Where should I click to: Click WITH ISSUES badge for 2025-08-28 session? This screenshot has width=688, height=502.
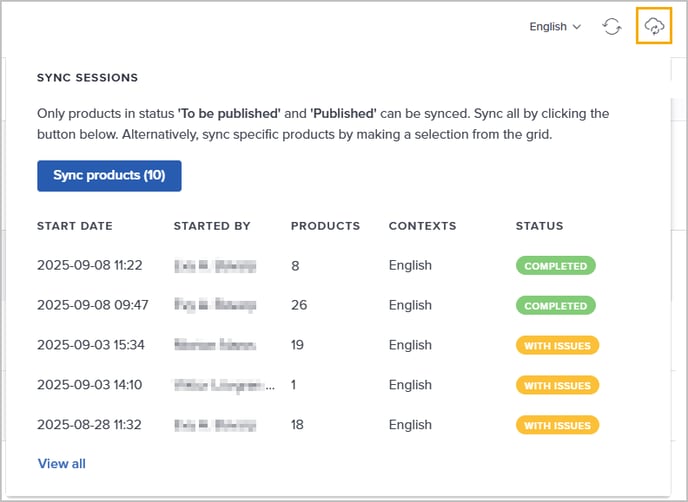pos(557,425)
